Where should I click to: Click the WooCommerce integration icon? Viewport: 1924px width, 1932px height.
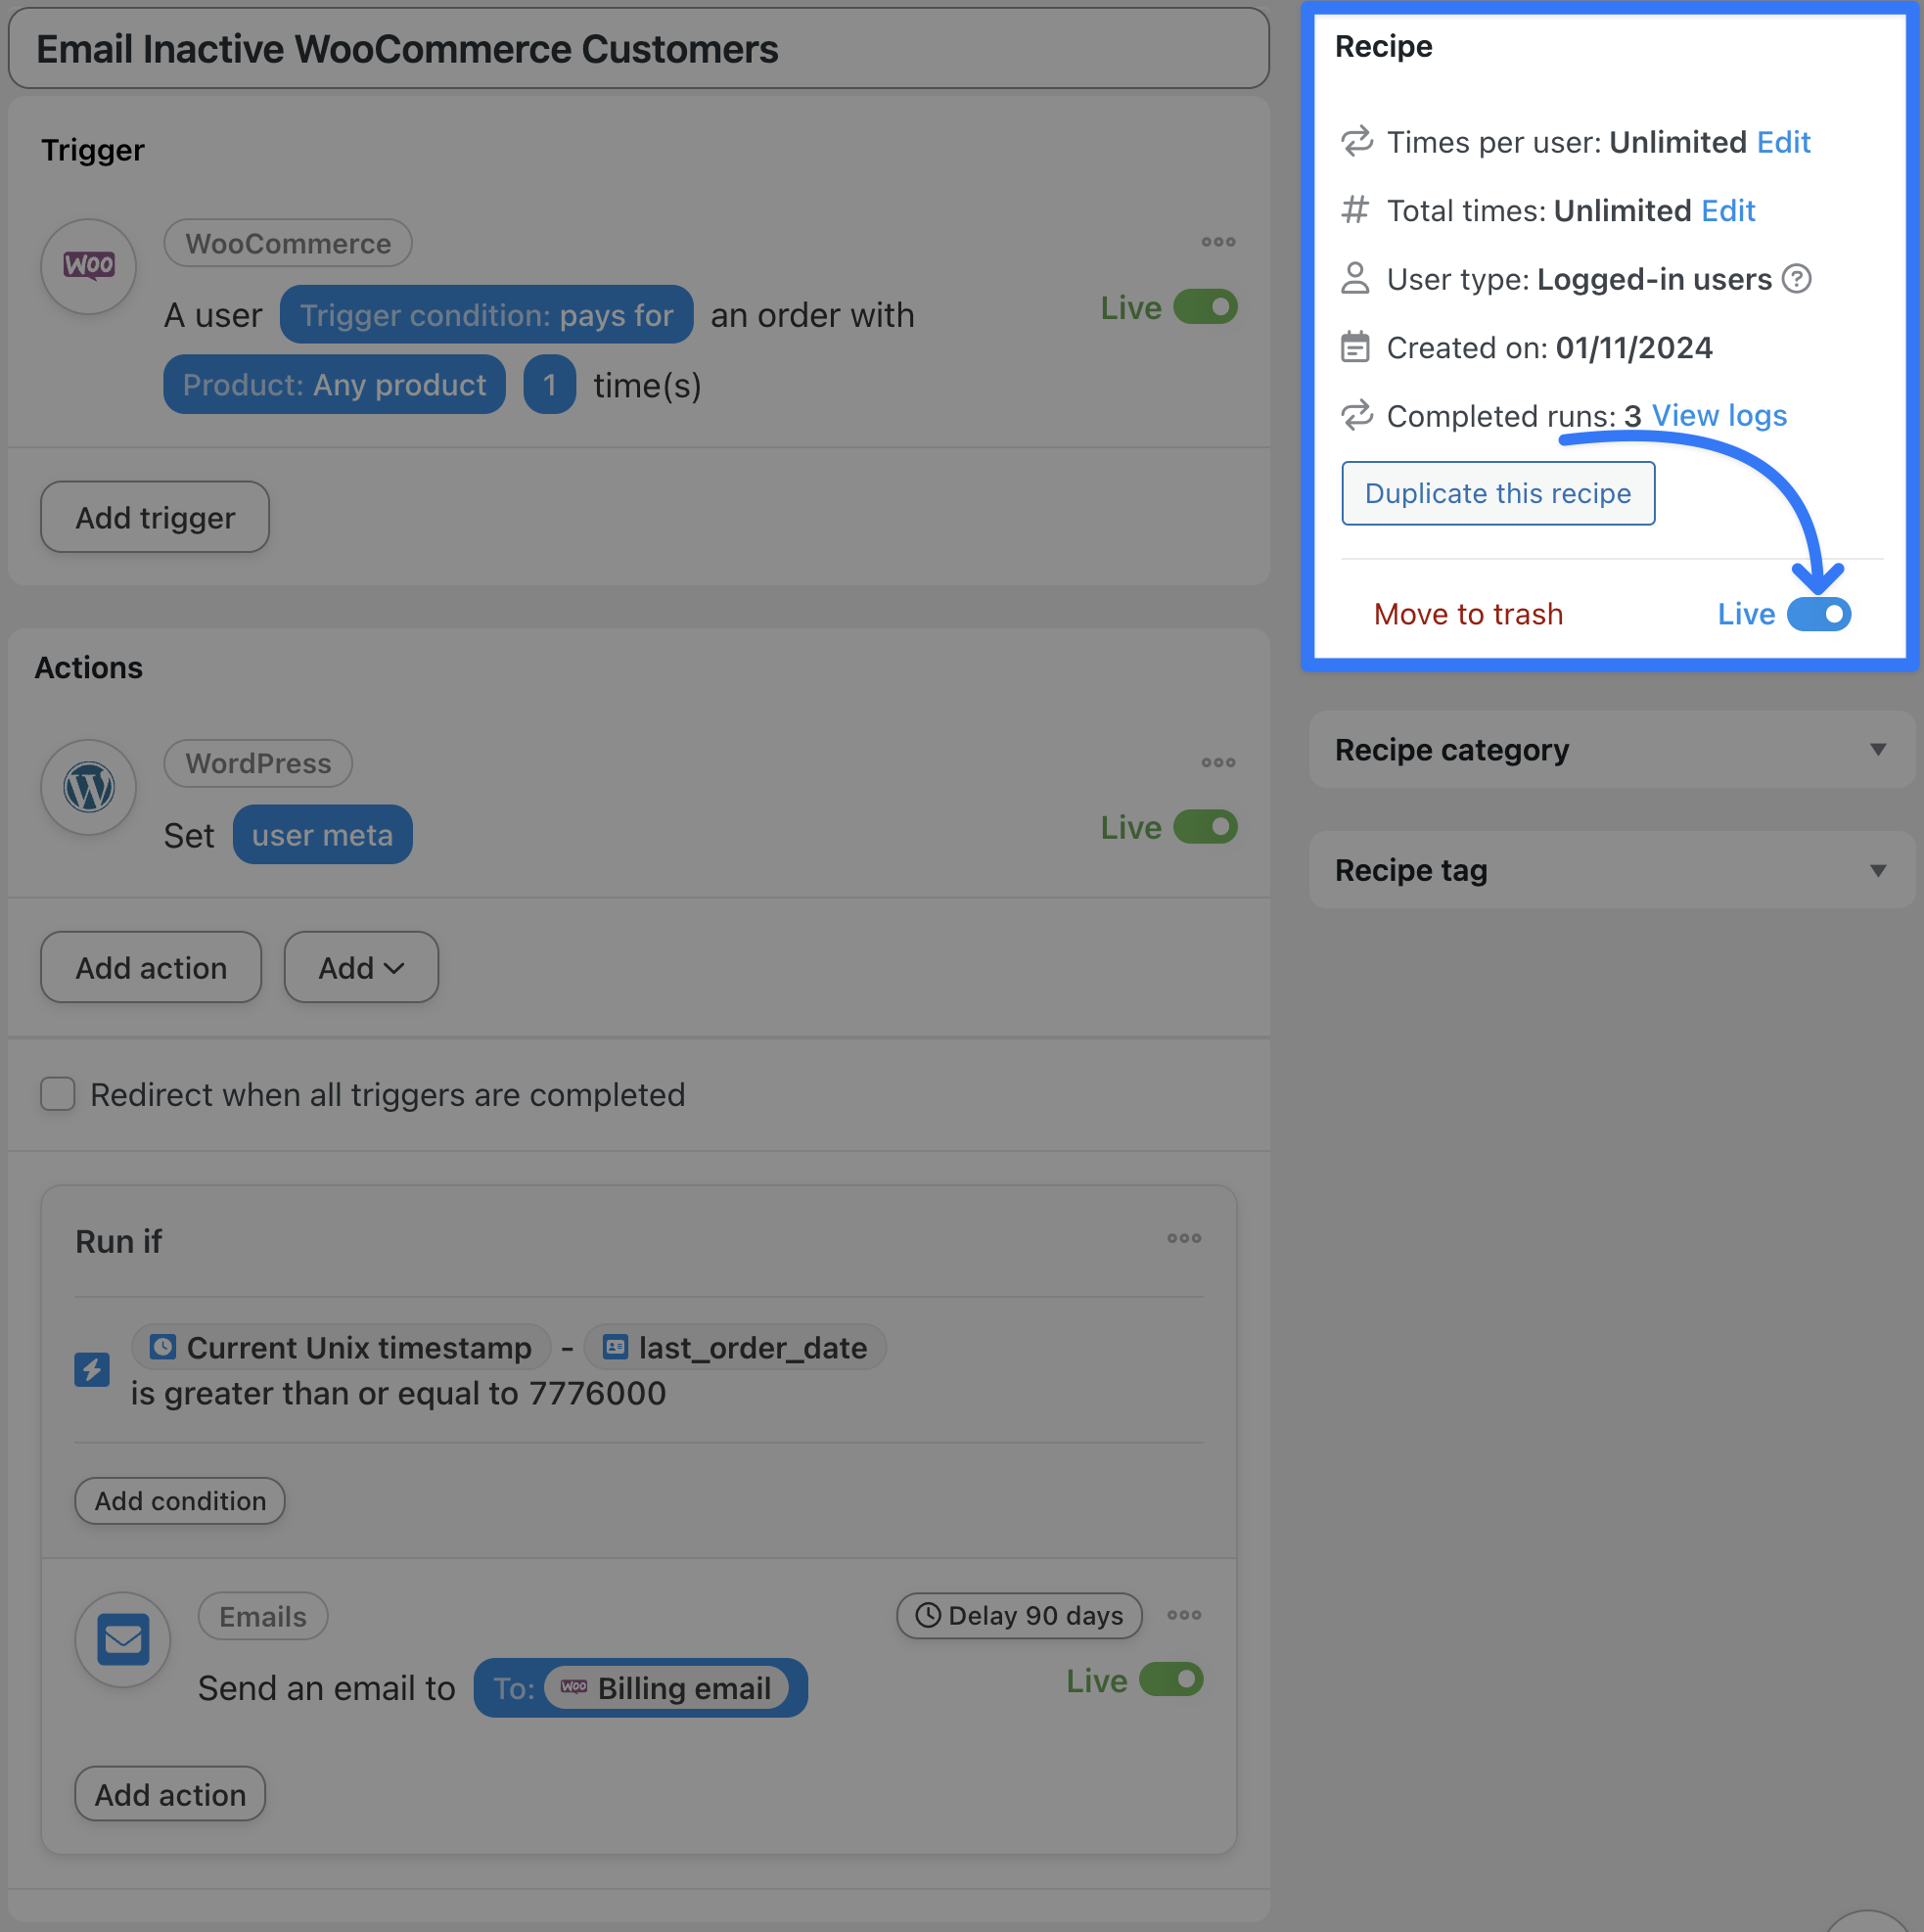click(89, 267)
